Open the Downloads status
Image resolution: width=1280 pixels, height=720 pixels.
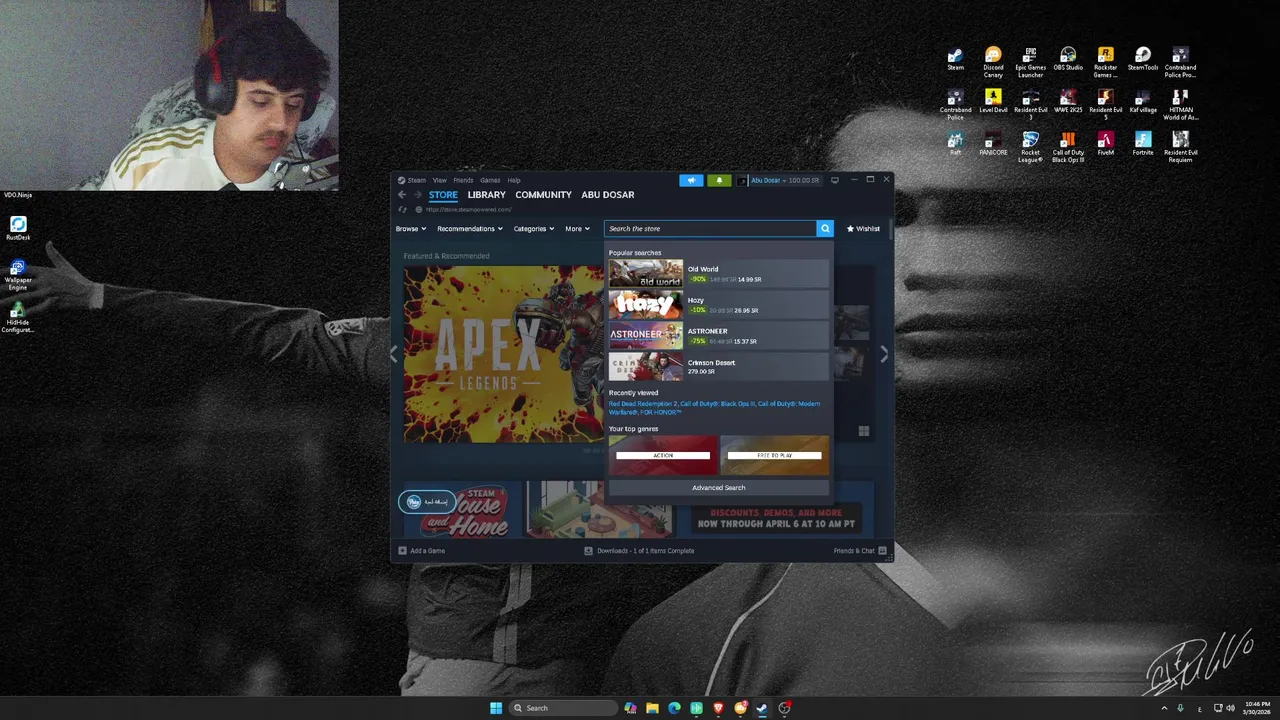[640, 551]
